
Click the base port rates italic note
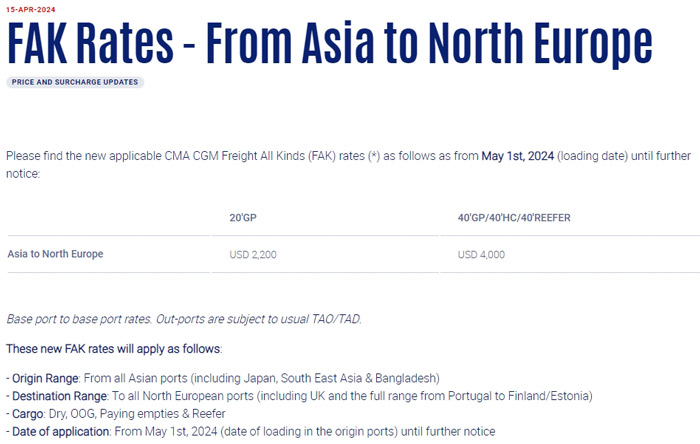coord(183,319)
